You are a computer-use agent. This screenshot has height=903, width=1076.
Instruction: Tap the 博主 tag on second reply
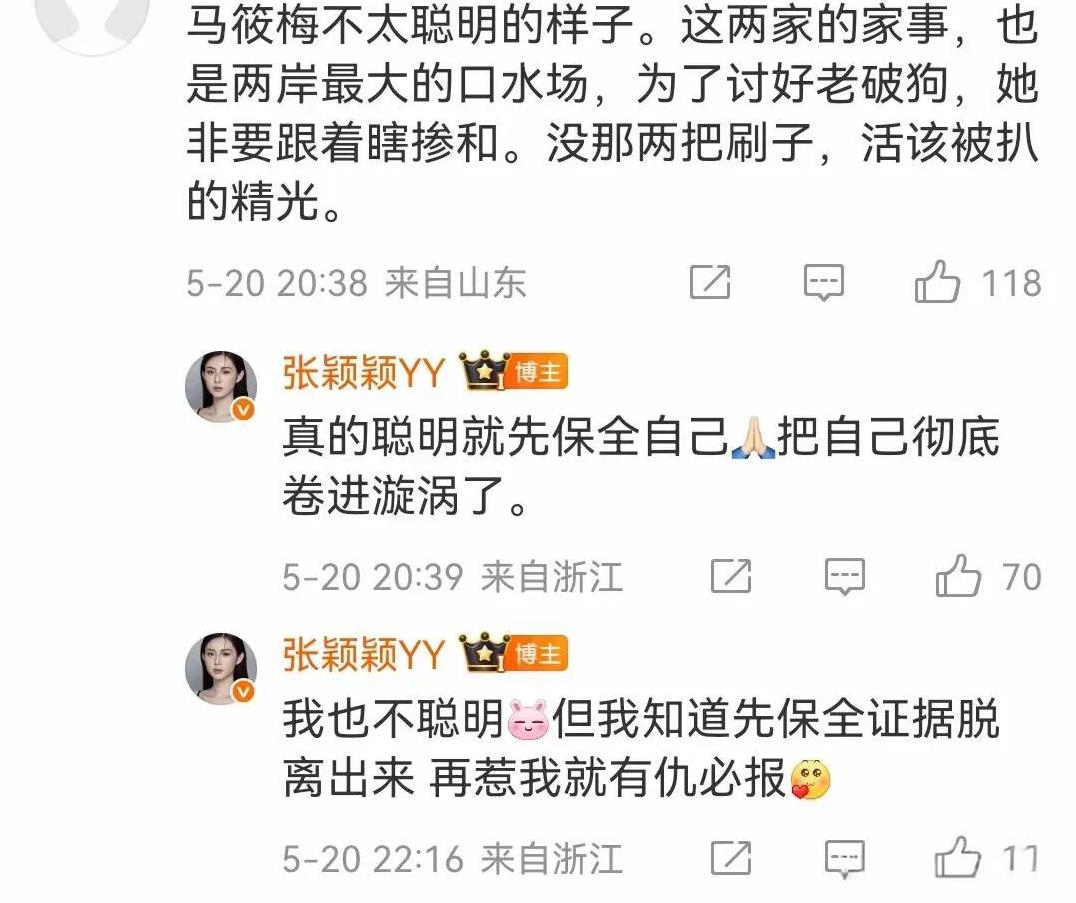pos(539,653)
